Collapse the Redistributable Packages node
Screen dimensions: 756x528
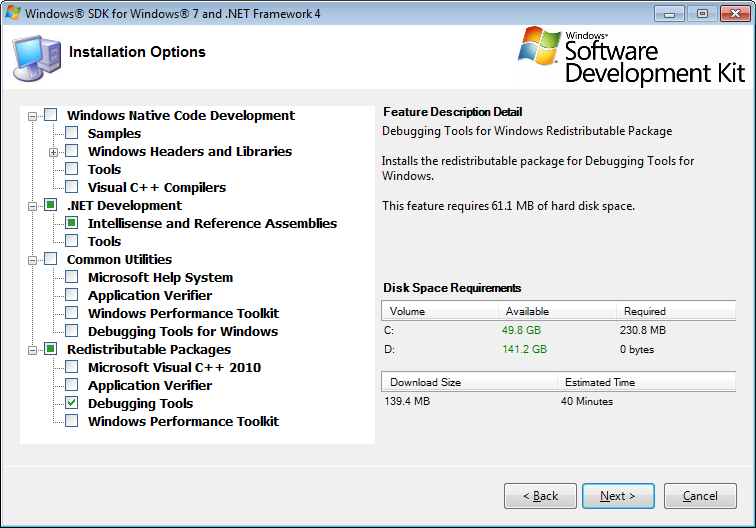click(32, 350)
